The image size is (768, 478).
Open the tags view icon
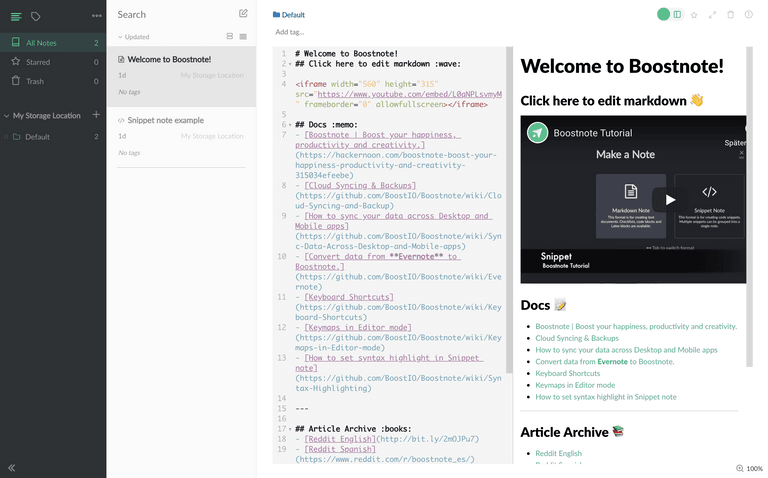pos(35,17)
